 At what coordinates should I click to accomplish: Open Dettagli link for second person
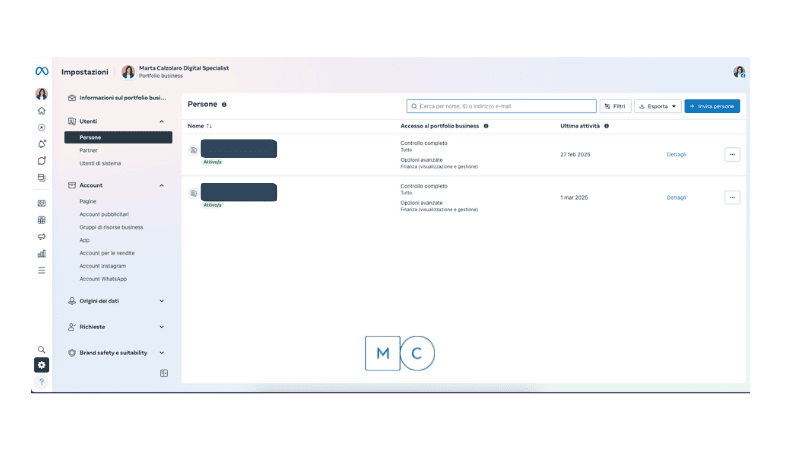676,197
